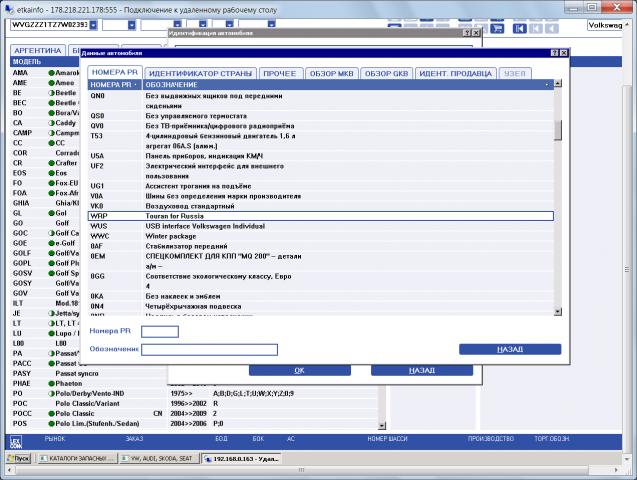The image size is (637, 480).
Task: Click the VIN text field WVGZZZ1TZ7W0239
Action: point(50,25)
